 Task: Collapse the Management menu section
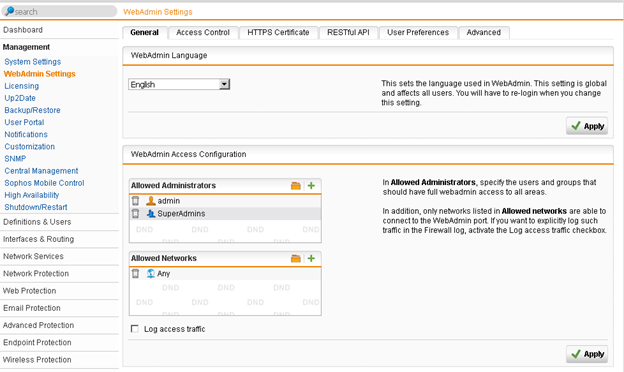coord(26,47)
